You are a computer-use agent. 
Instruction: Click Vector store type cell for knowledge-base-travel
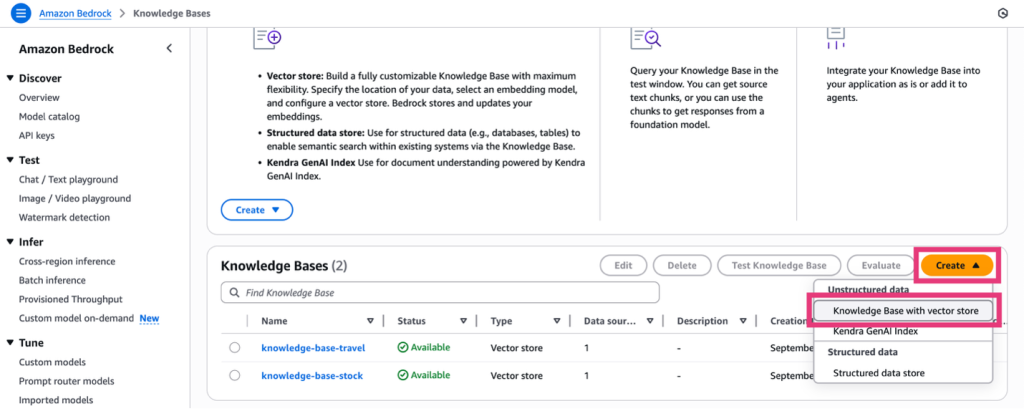pos(517,348)
